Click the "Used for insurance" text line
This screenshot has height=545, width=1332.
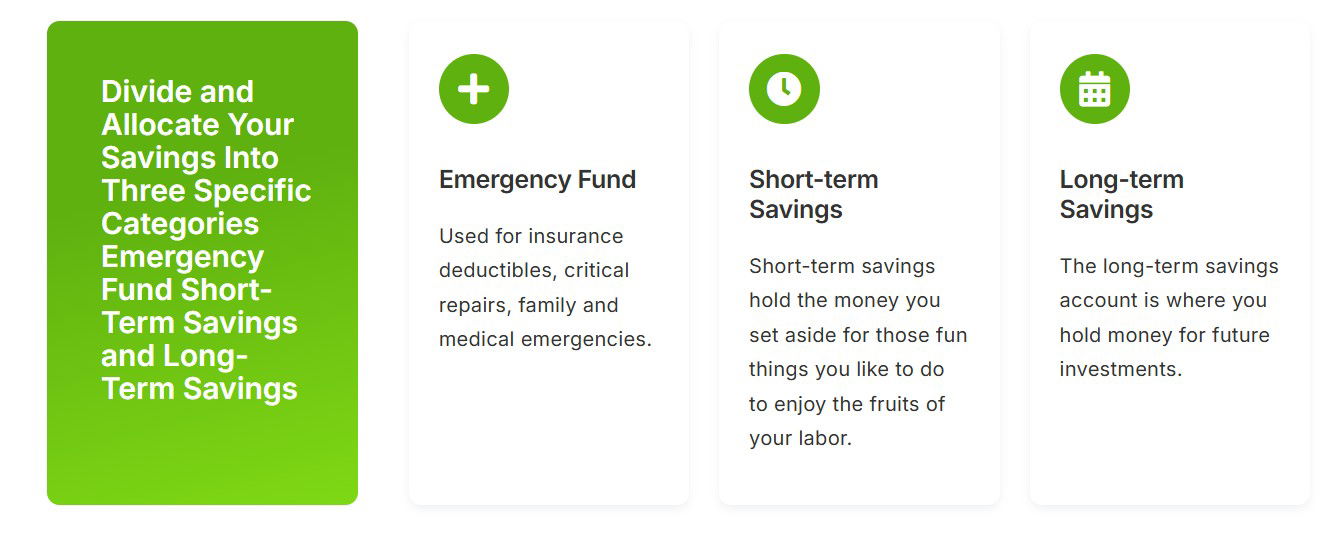coord(530,236)
